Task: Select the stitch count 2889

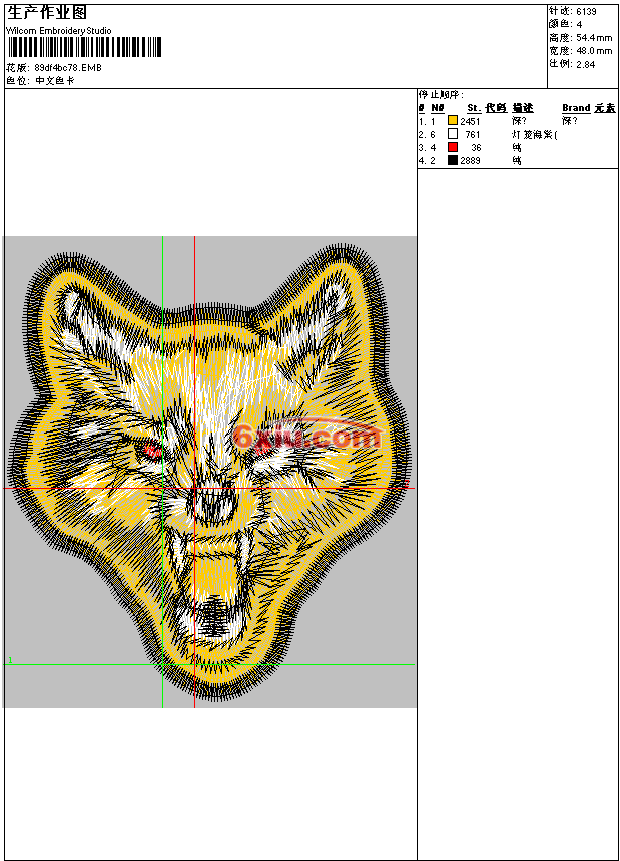Action: point(470,161)
